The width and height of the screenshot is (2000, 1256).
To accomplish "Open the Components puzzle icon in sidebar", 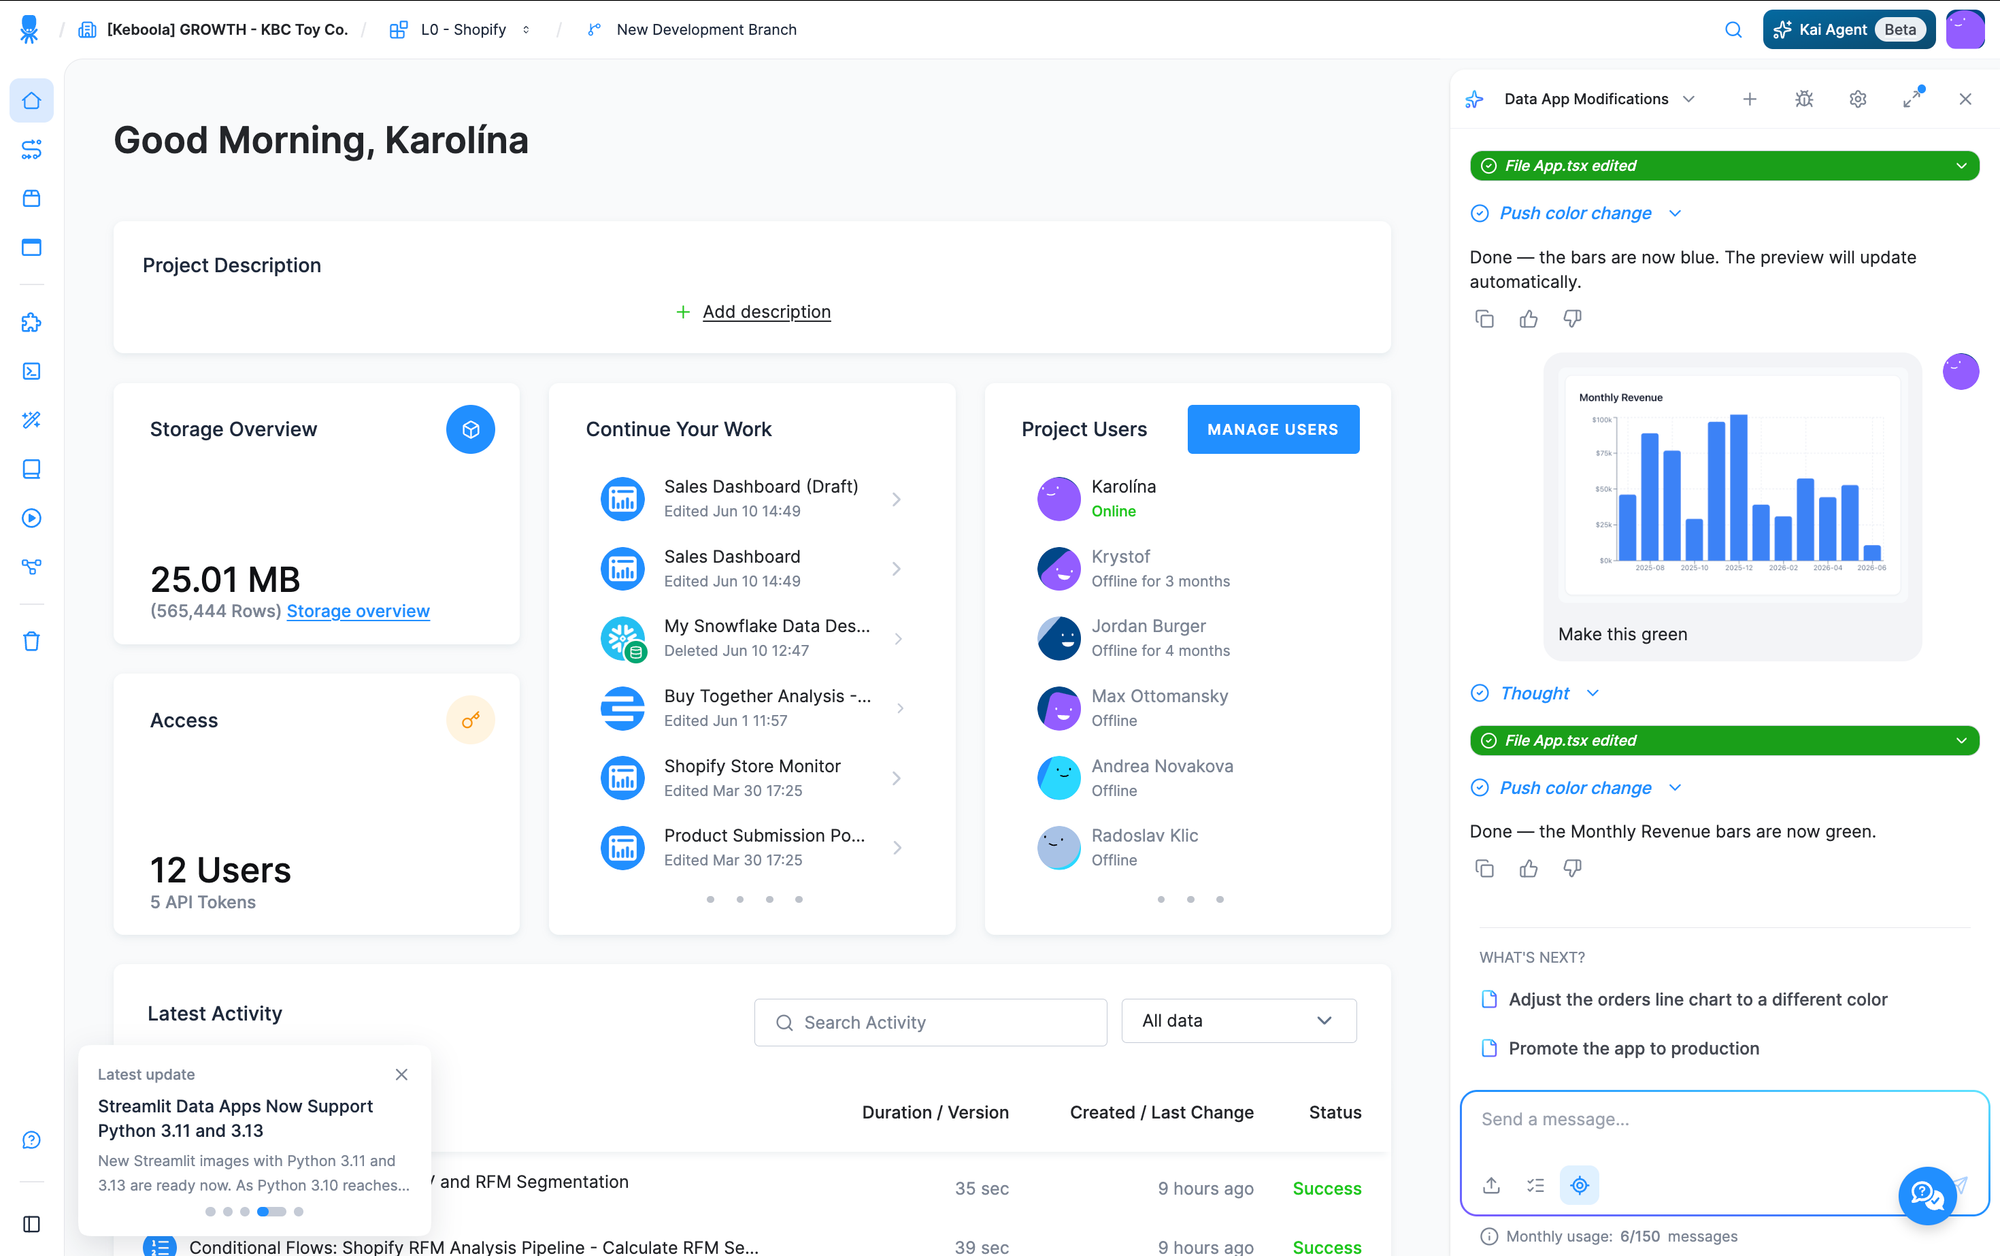I will [x=32, y=322].
